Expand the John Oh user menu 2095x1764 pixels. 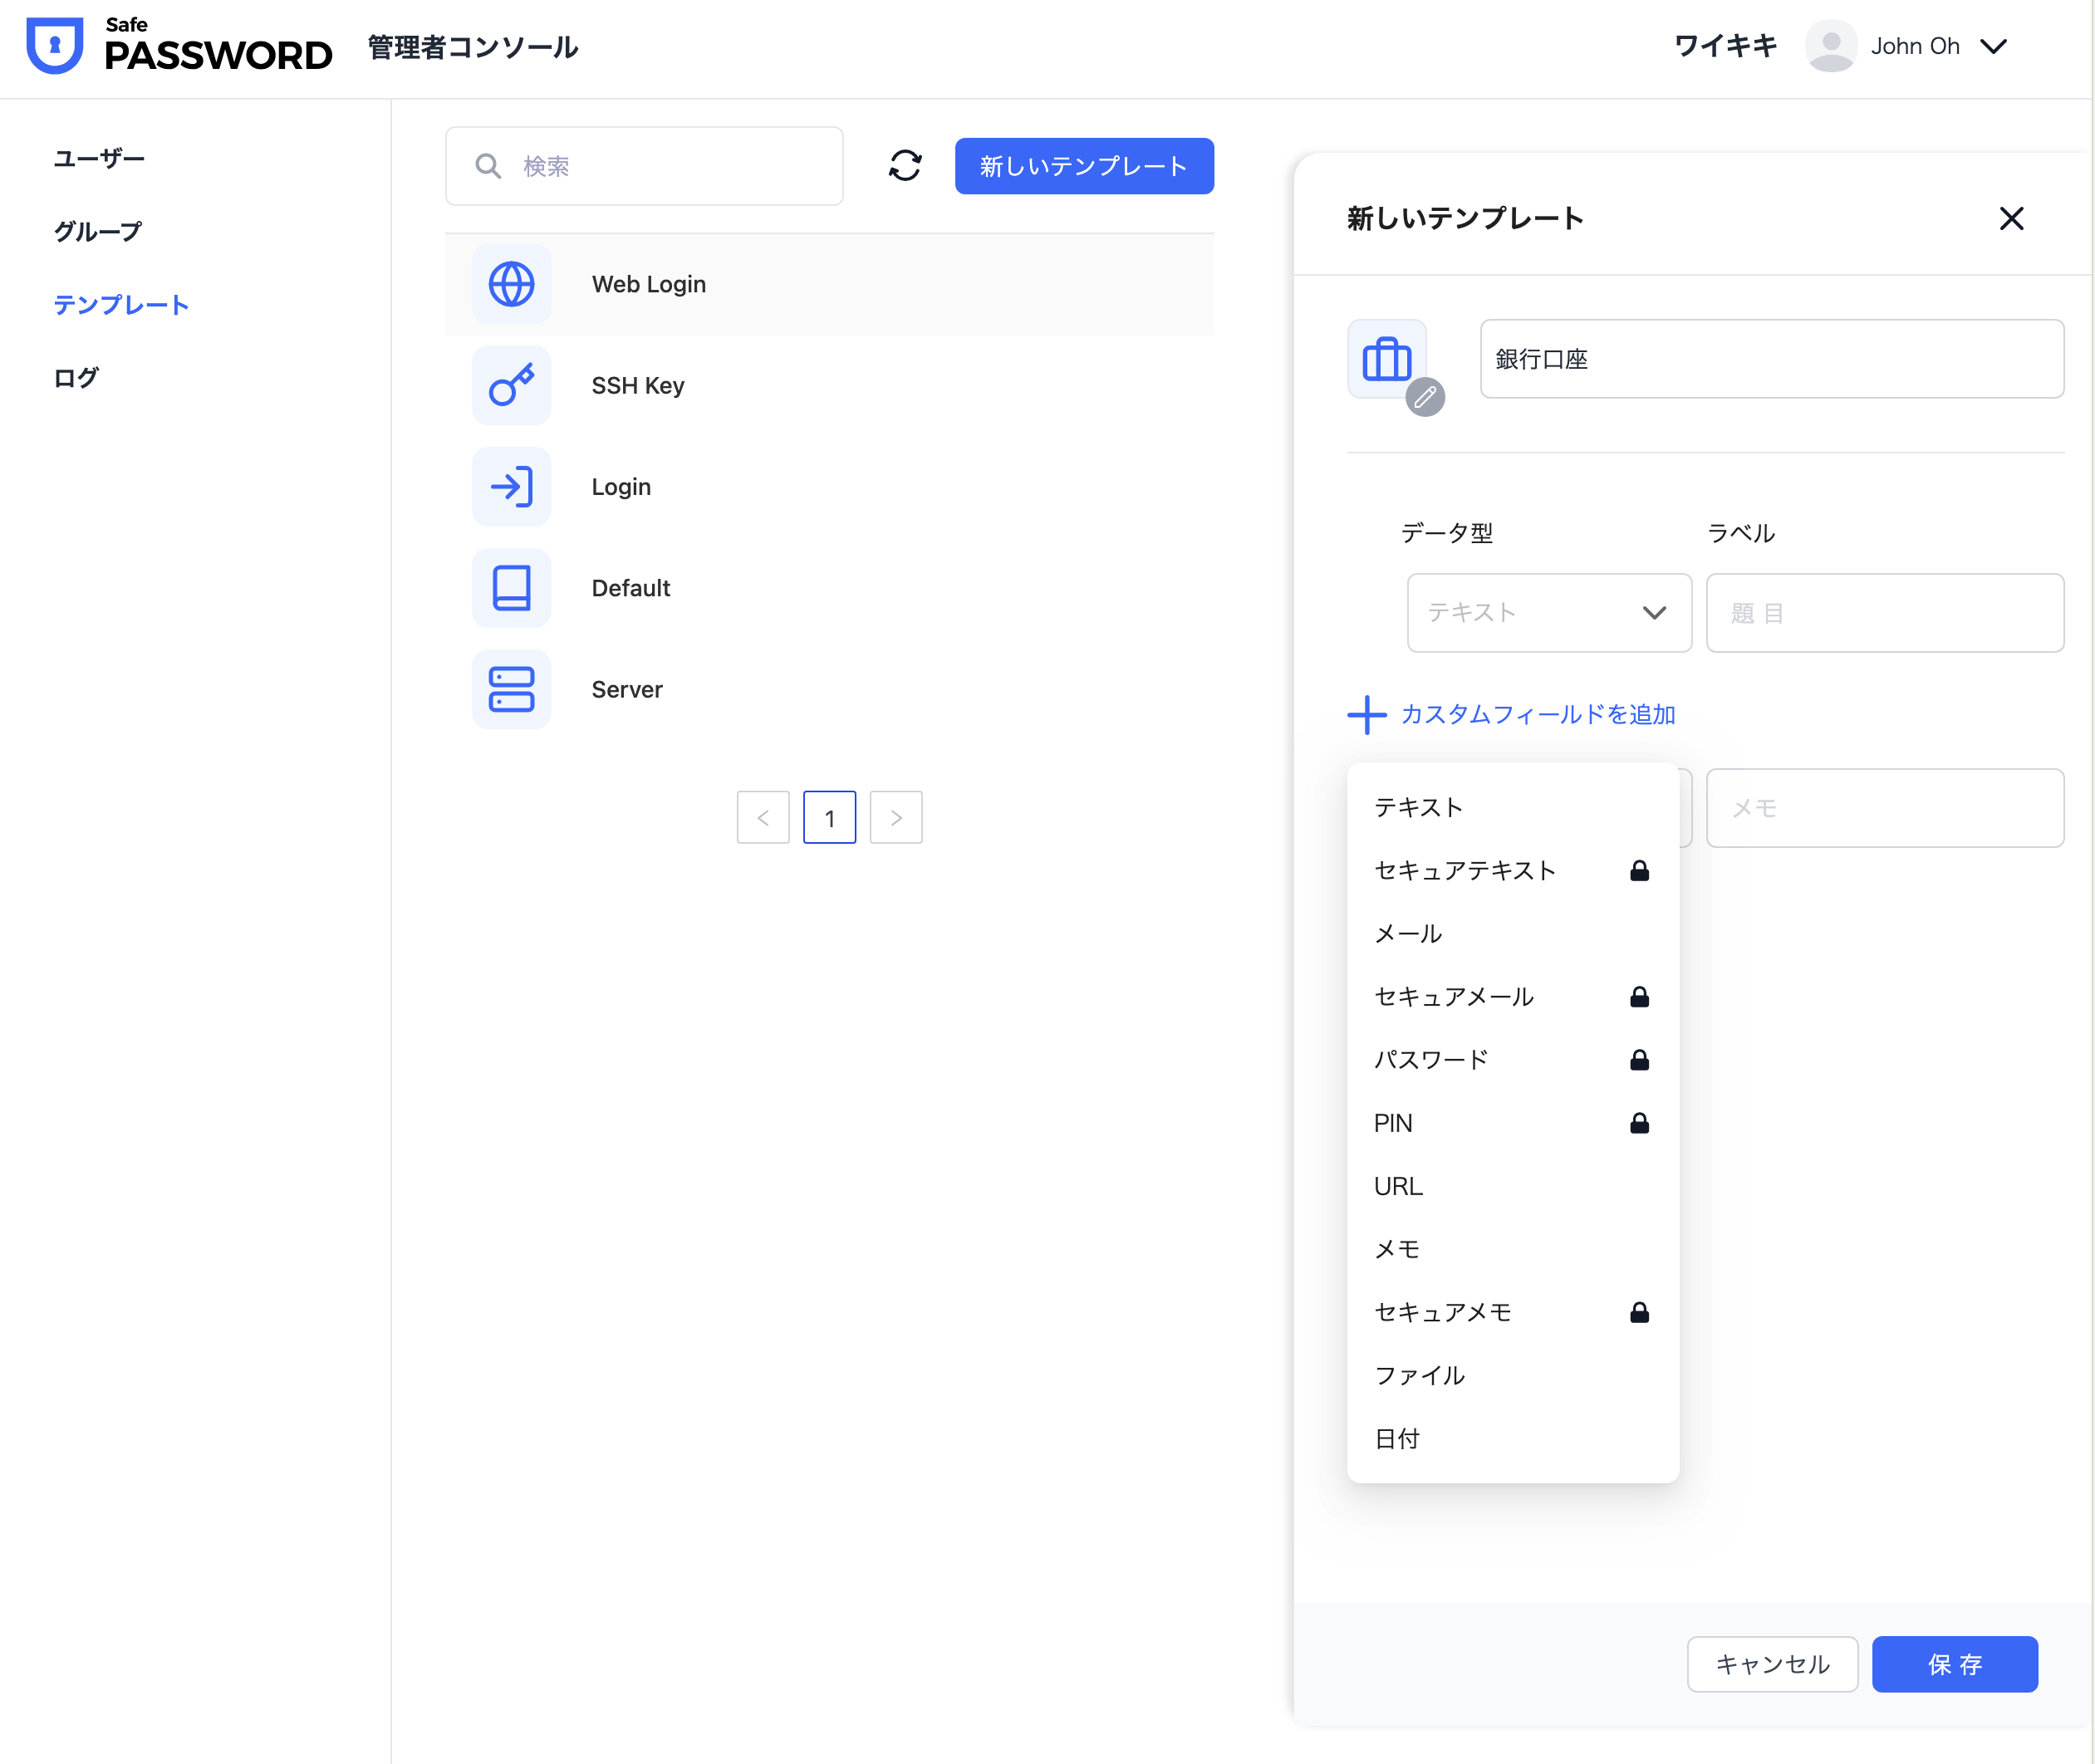coord(1993,46)
